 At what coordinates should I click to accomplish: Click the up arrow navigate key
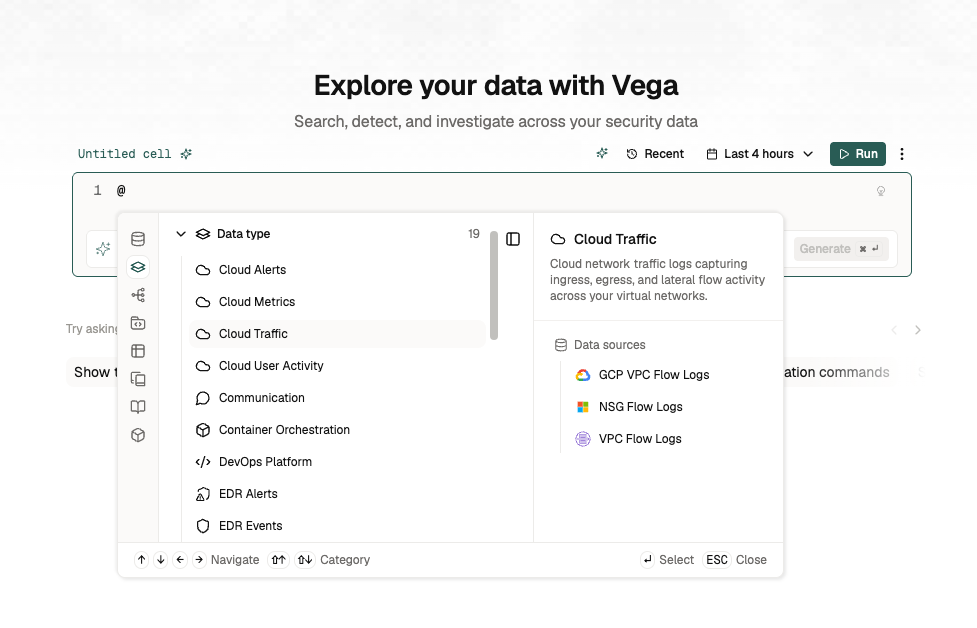coord(141,560)
